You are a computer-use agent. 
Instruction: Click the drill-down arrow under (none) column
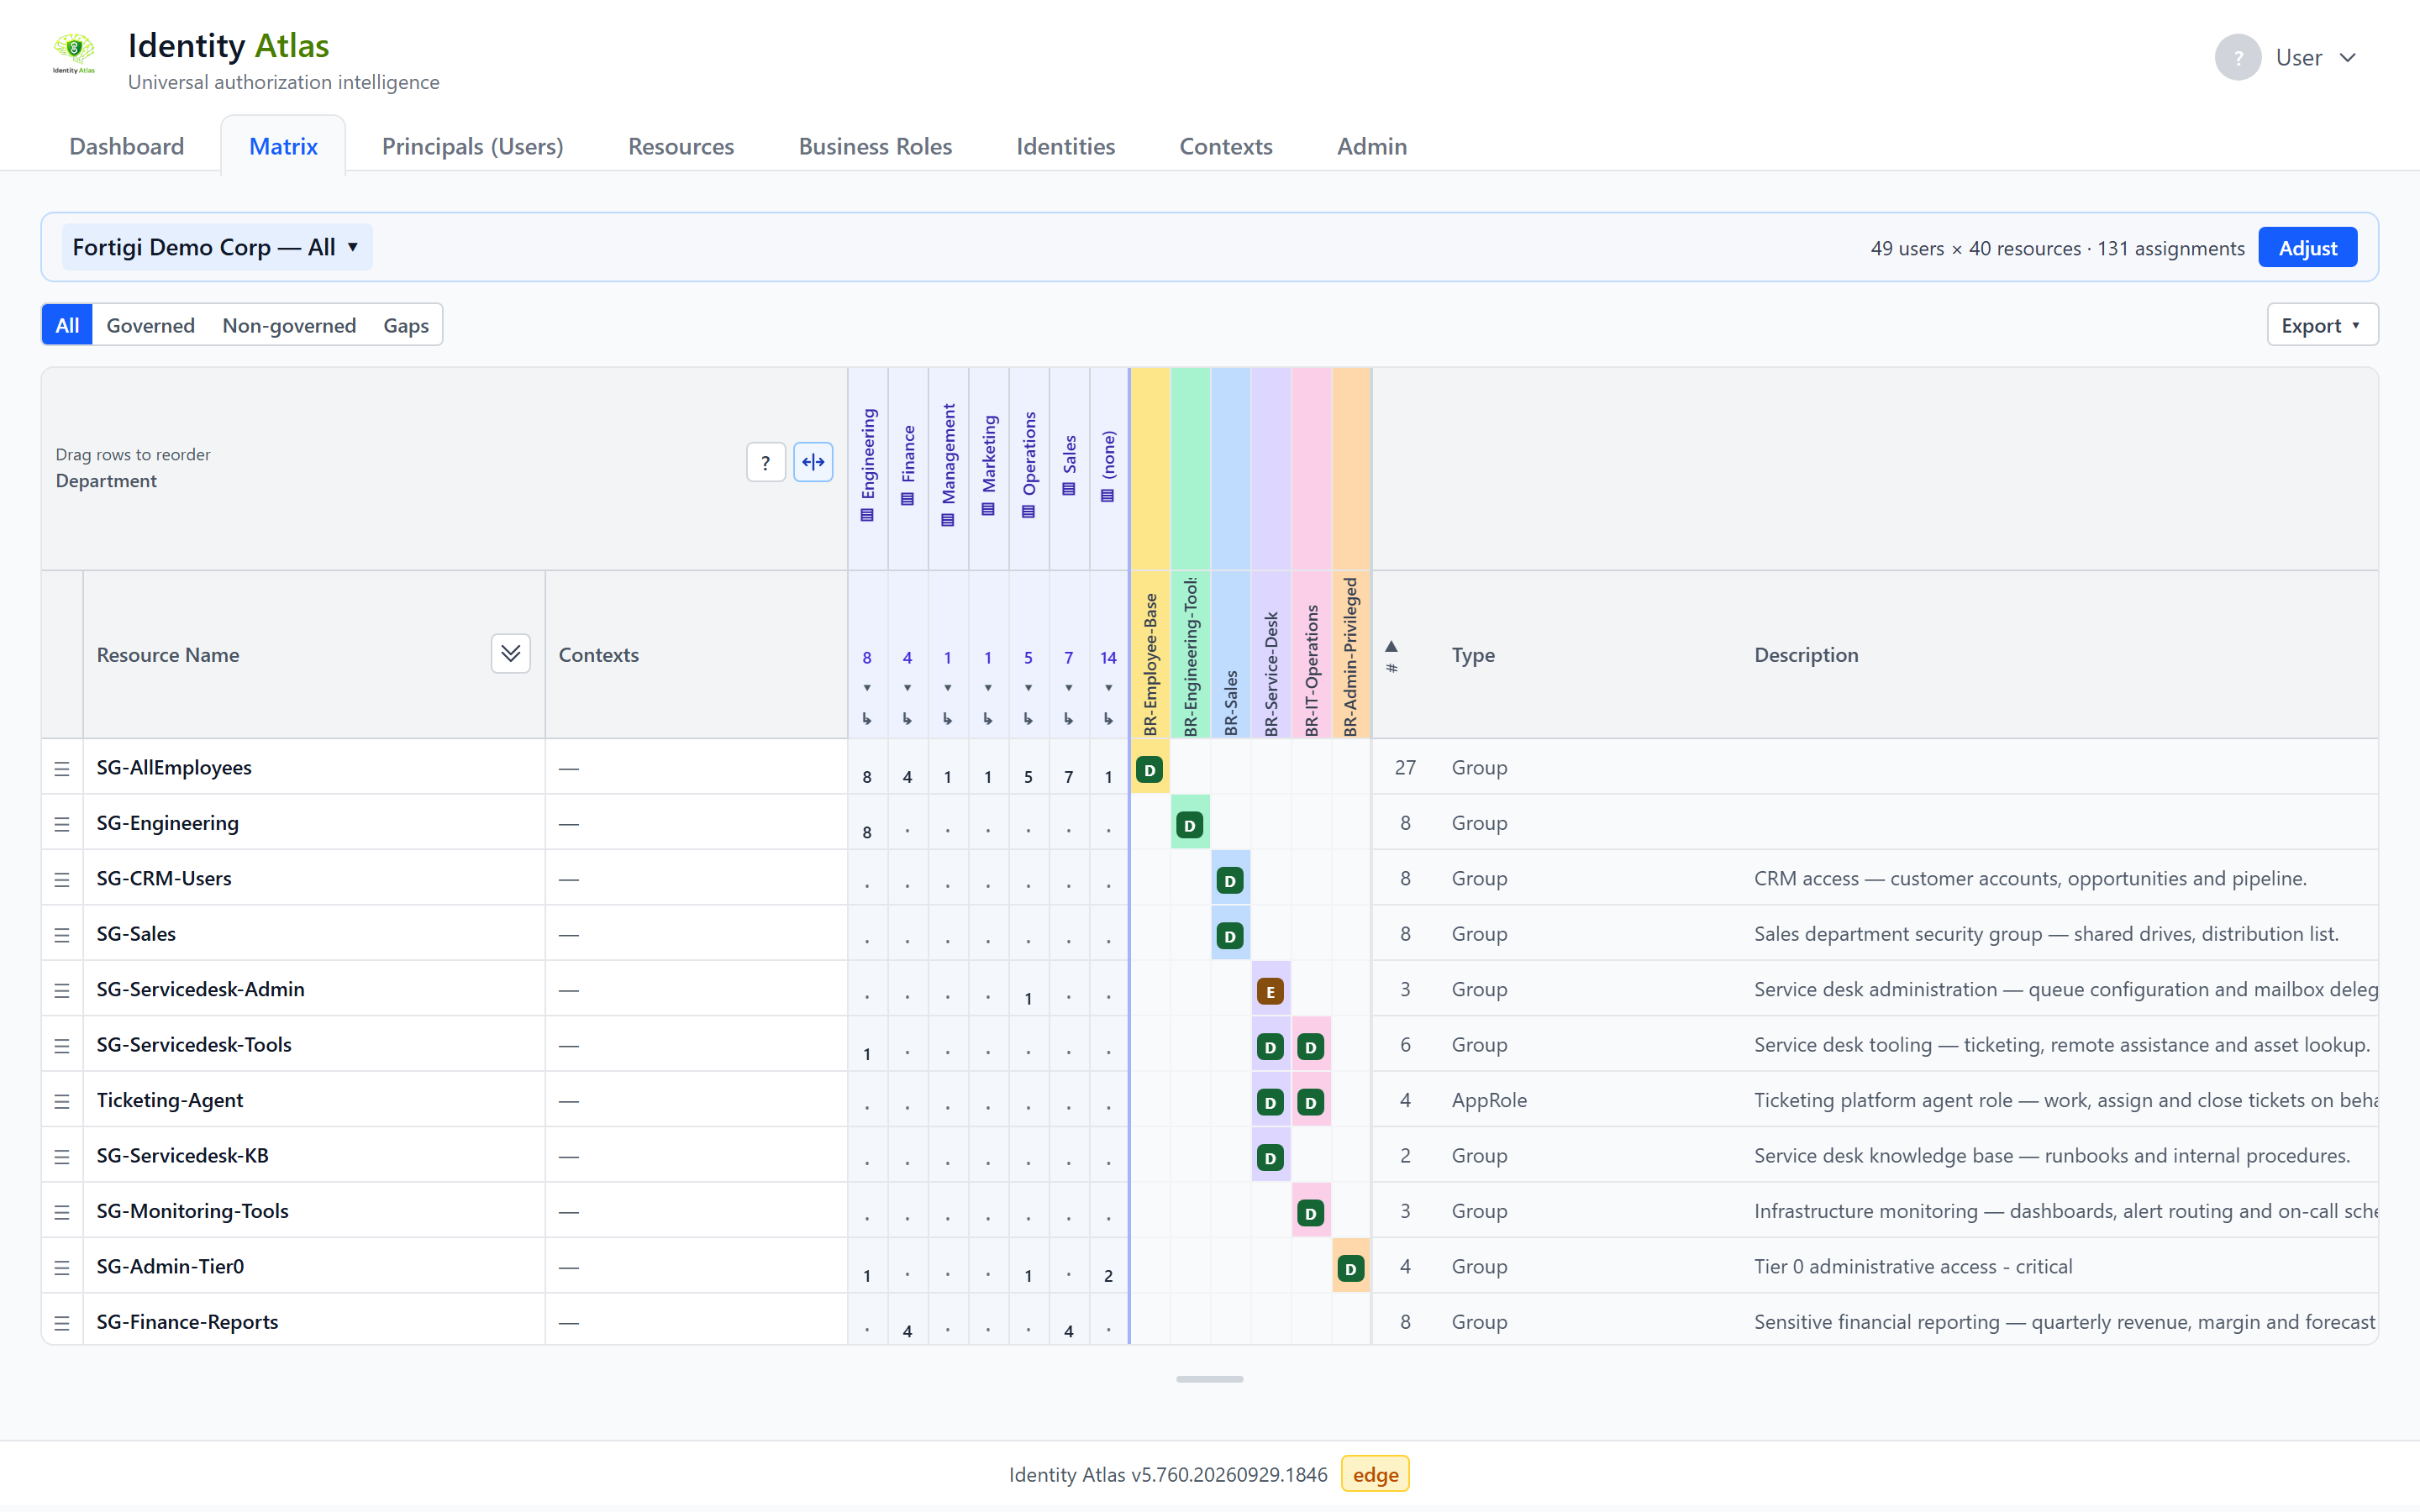[x=1108, y=718]
